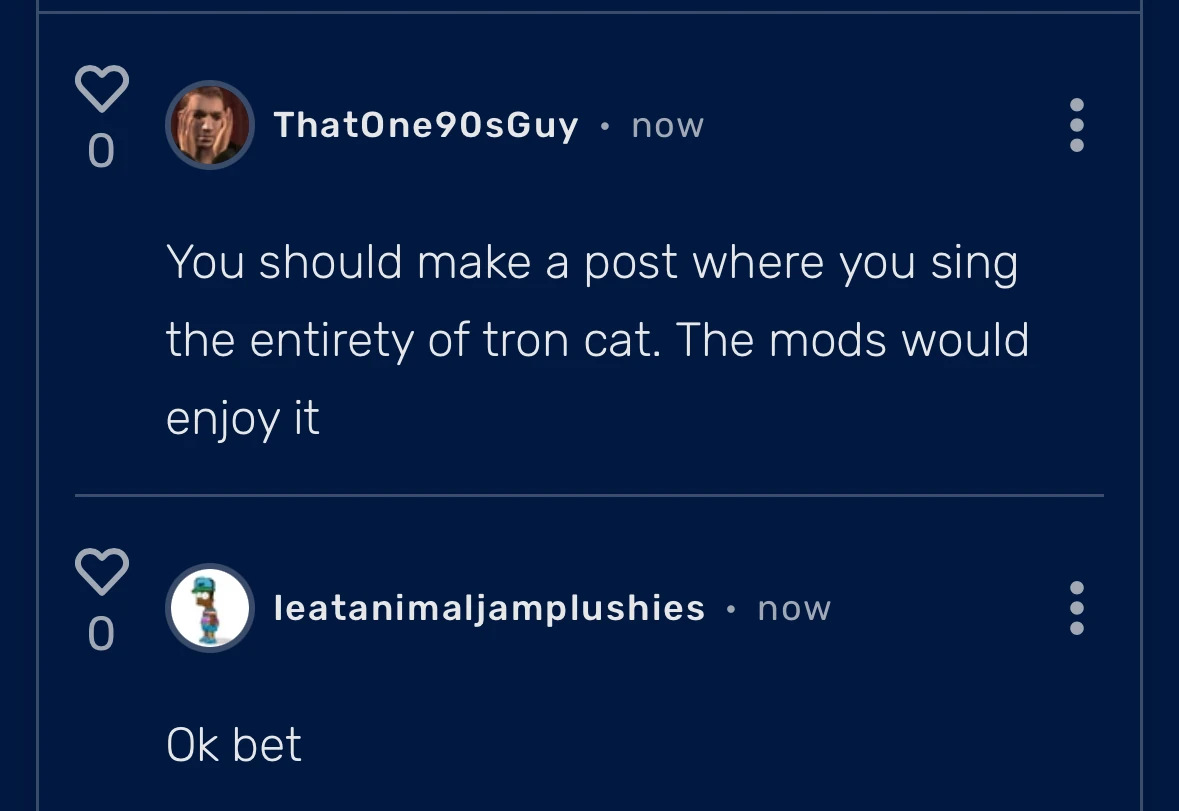Click the like count under ThatOne90sGuy's heart
Image resolution: width=1179 pixels, height=811 pixels.
101,151
